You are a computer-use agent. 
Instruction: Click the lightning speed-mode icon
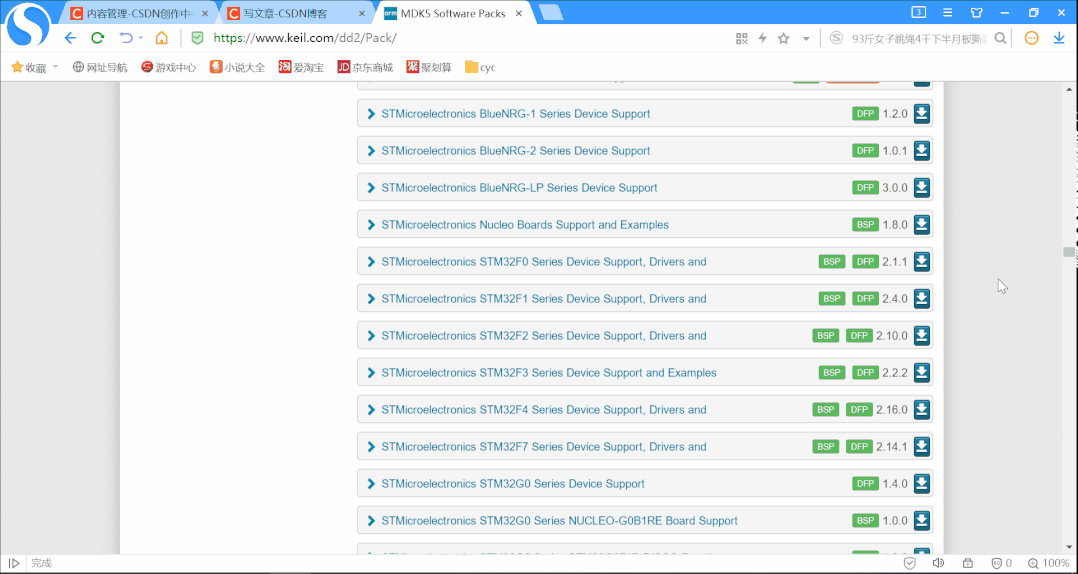tap(762, 38)
